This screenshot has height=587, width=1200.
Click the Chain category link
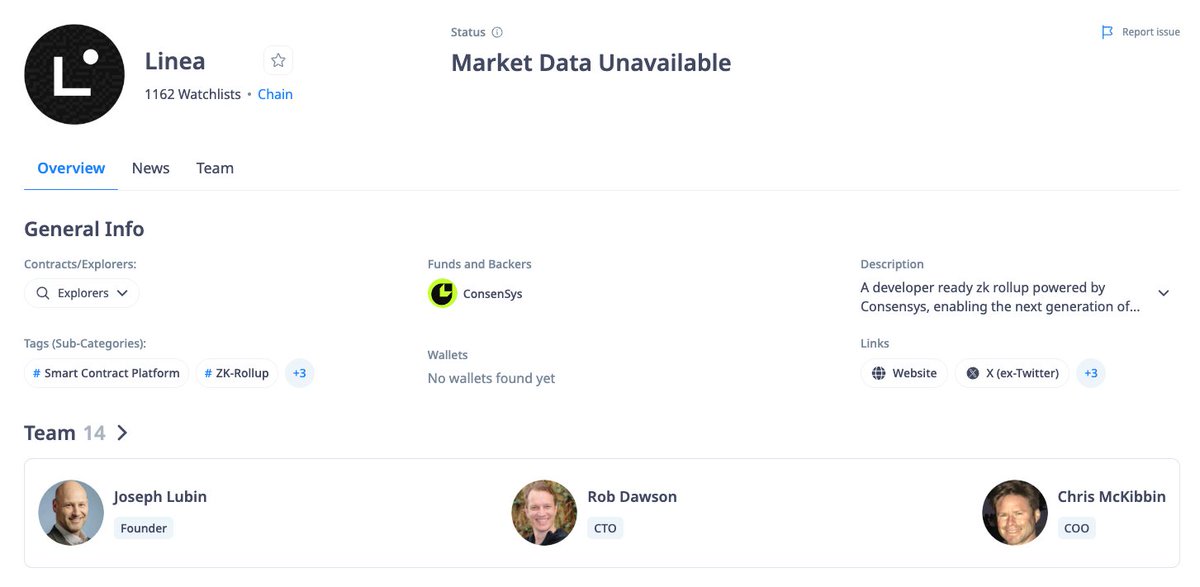click(x=275, y=94)
